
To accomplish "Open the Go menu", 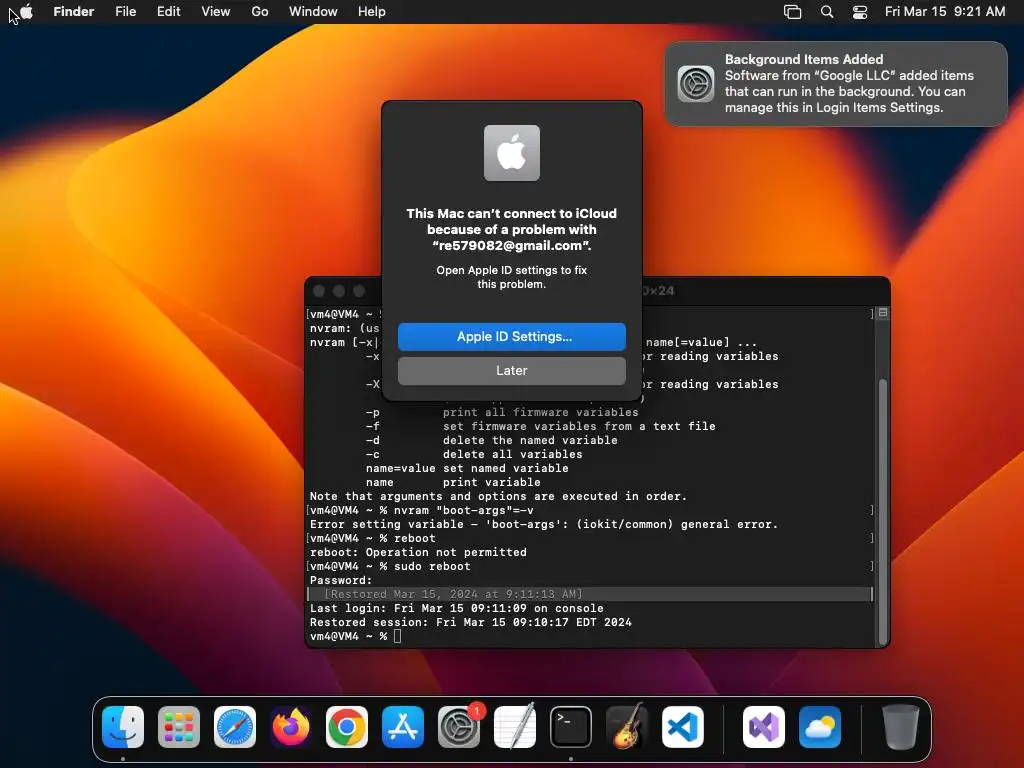I will tap(260, 12).
